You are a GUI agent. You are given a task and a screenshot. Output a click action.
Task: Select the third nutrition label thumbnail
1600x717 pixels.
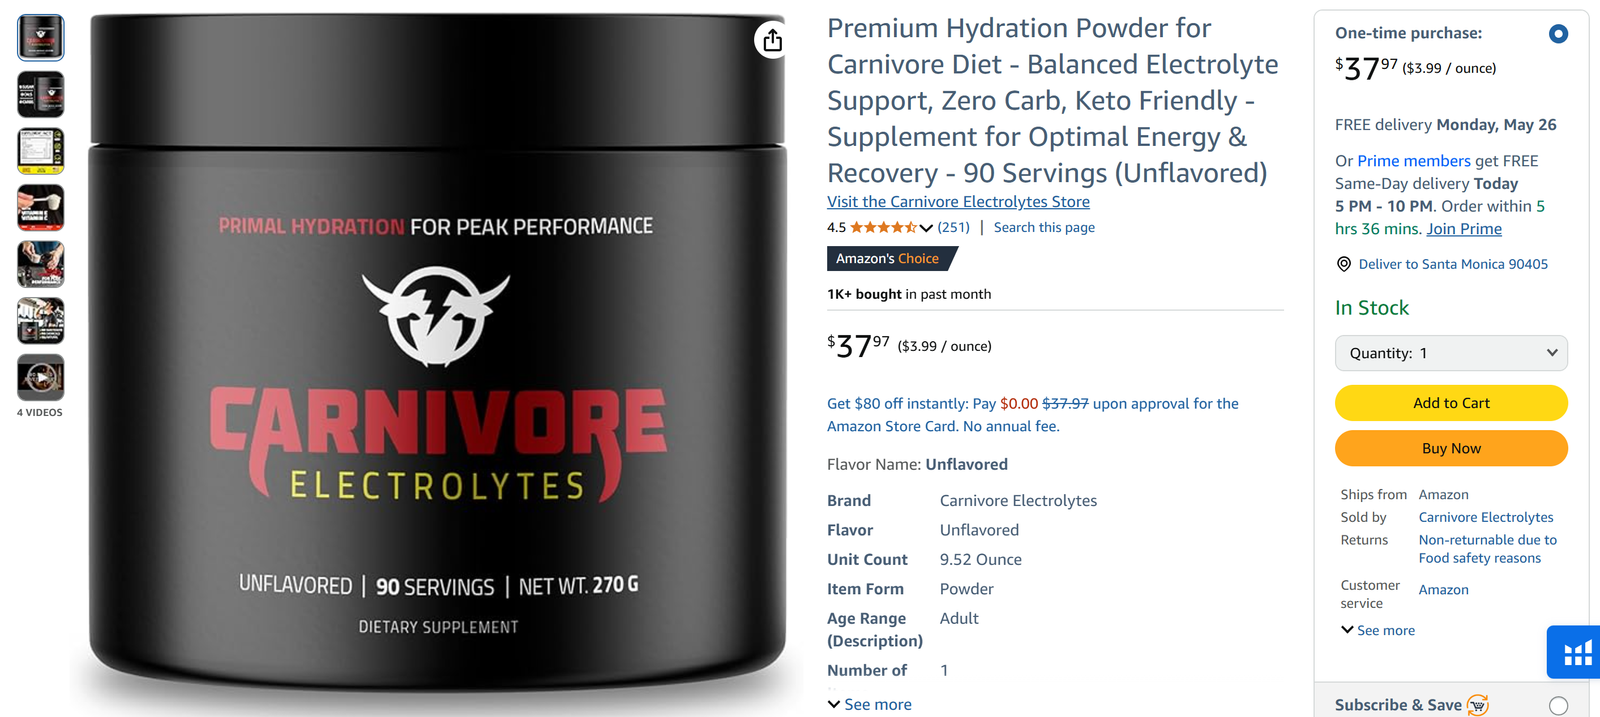(x=40, y=151)
